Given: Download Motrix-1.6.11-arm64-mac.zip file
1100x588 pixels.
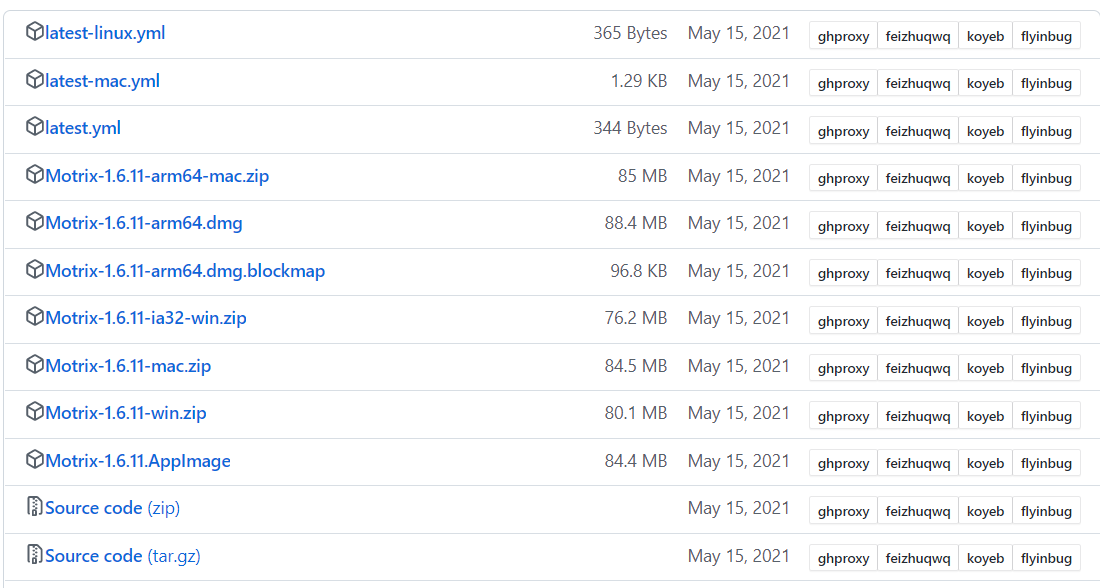Looking at the screenshot, I should coord(157,176).
